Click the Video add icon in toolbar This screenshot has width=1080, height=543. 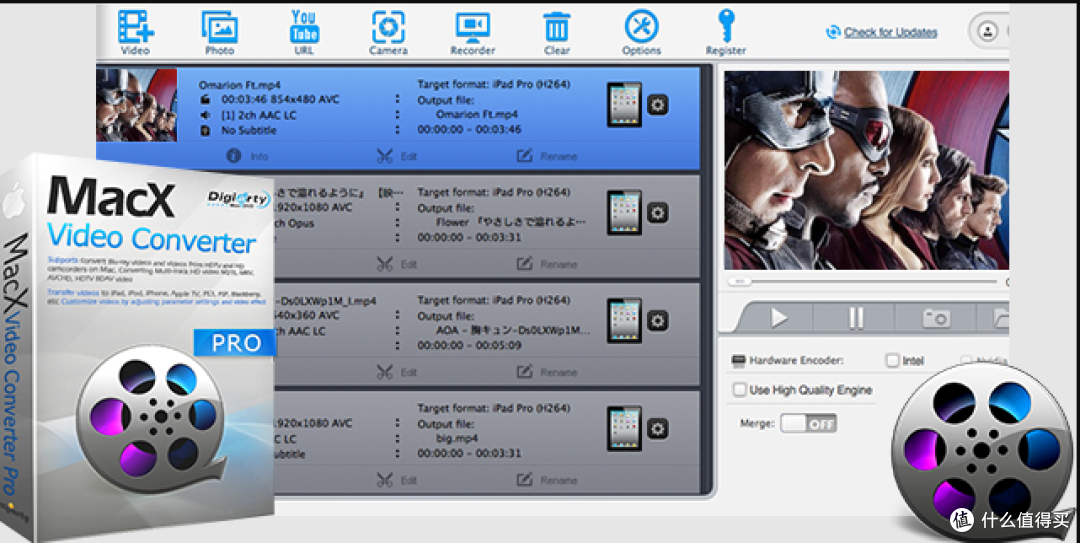136,32
